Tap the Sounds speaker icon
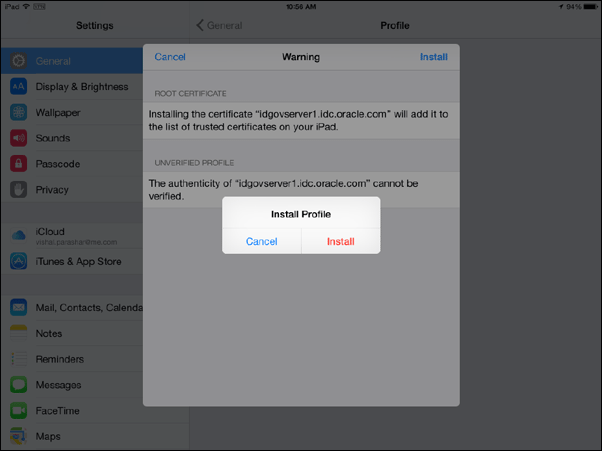 18,138
